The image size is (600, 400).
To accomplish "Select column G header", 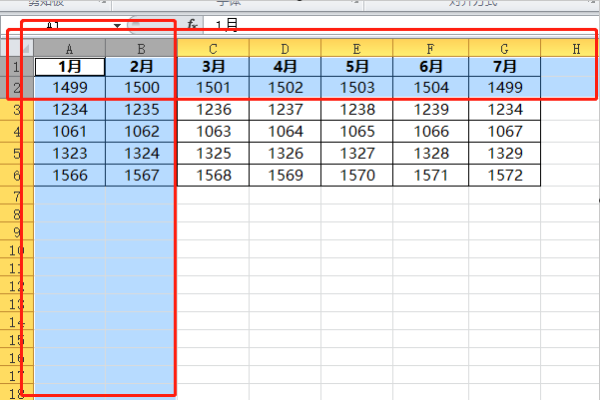I will (x=504, y=49).
